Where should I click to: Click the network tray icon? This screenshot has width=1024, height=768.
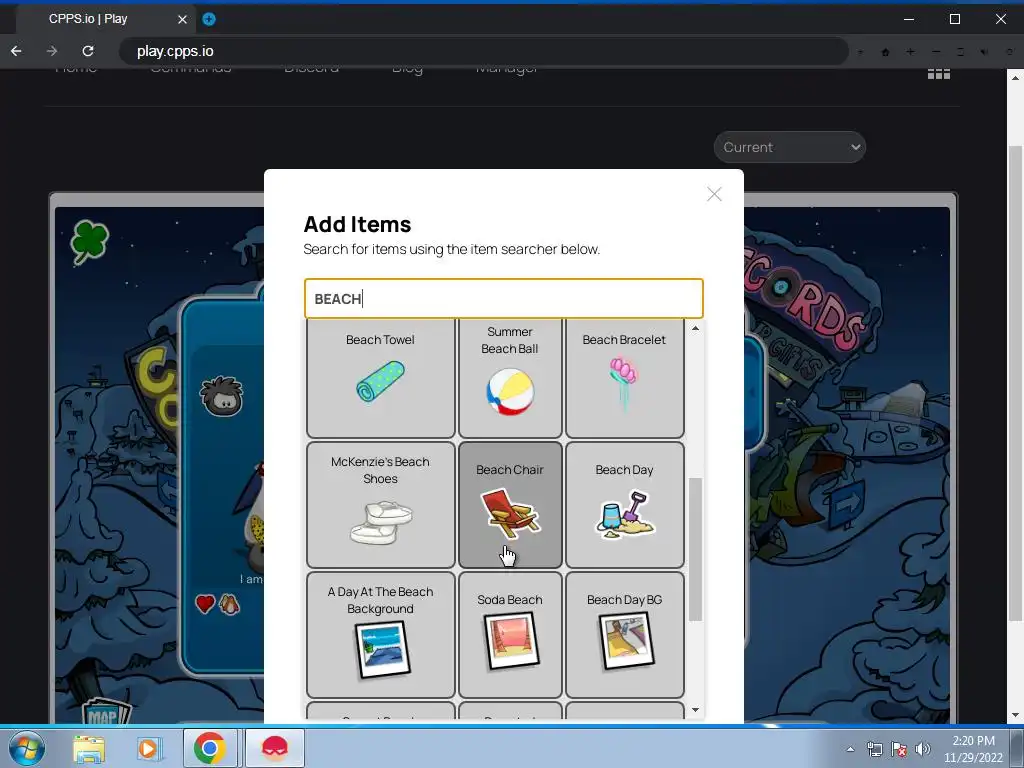point(874,749)
